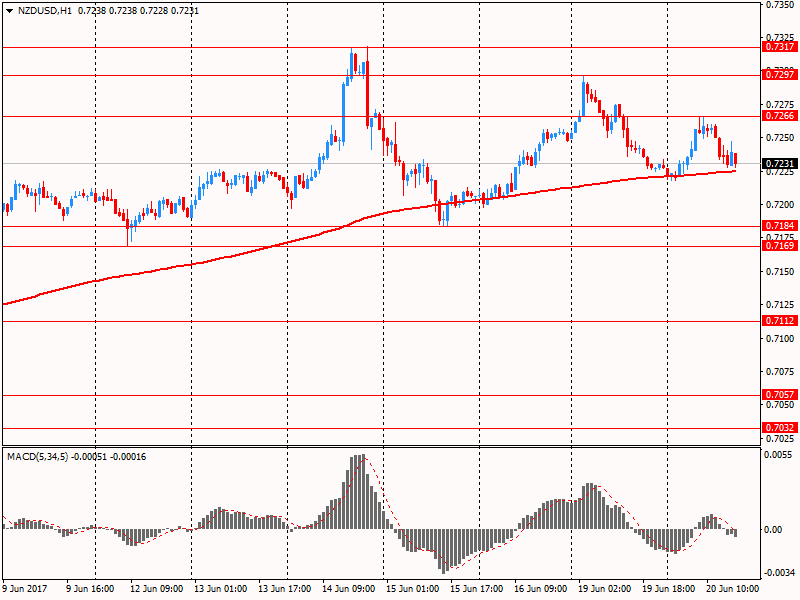
Task: Click the 9 Jun 2017 time label
Action: 24,589
